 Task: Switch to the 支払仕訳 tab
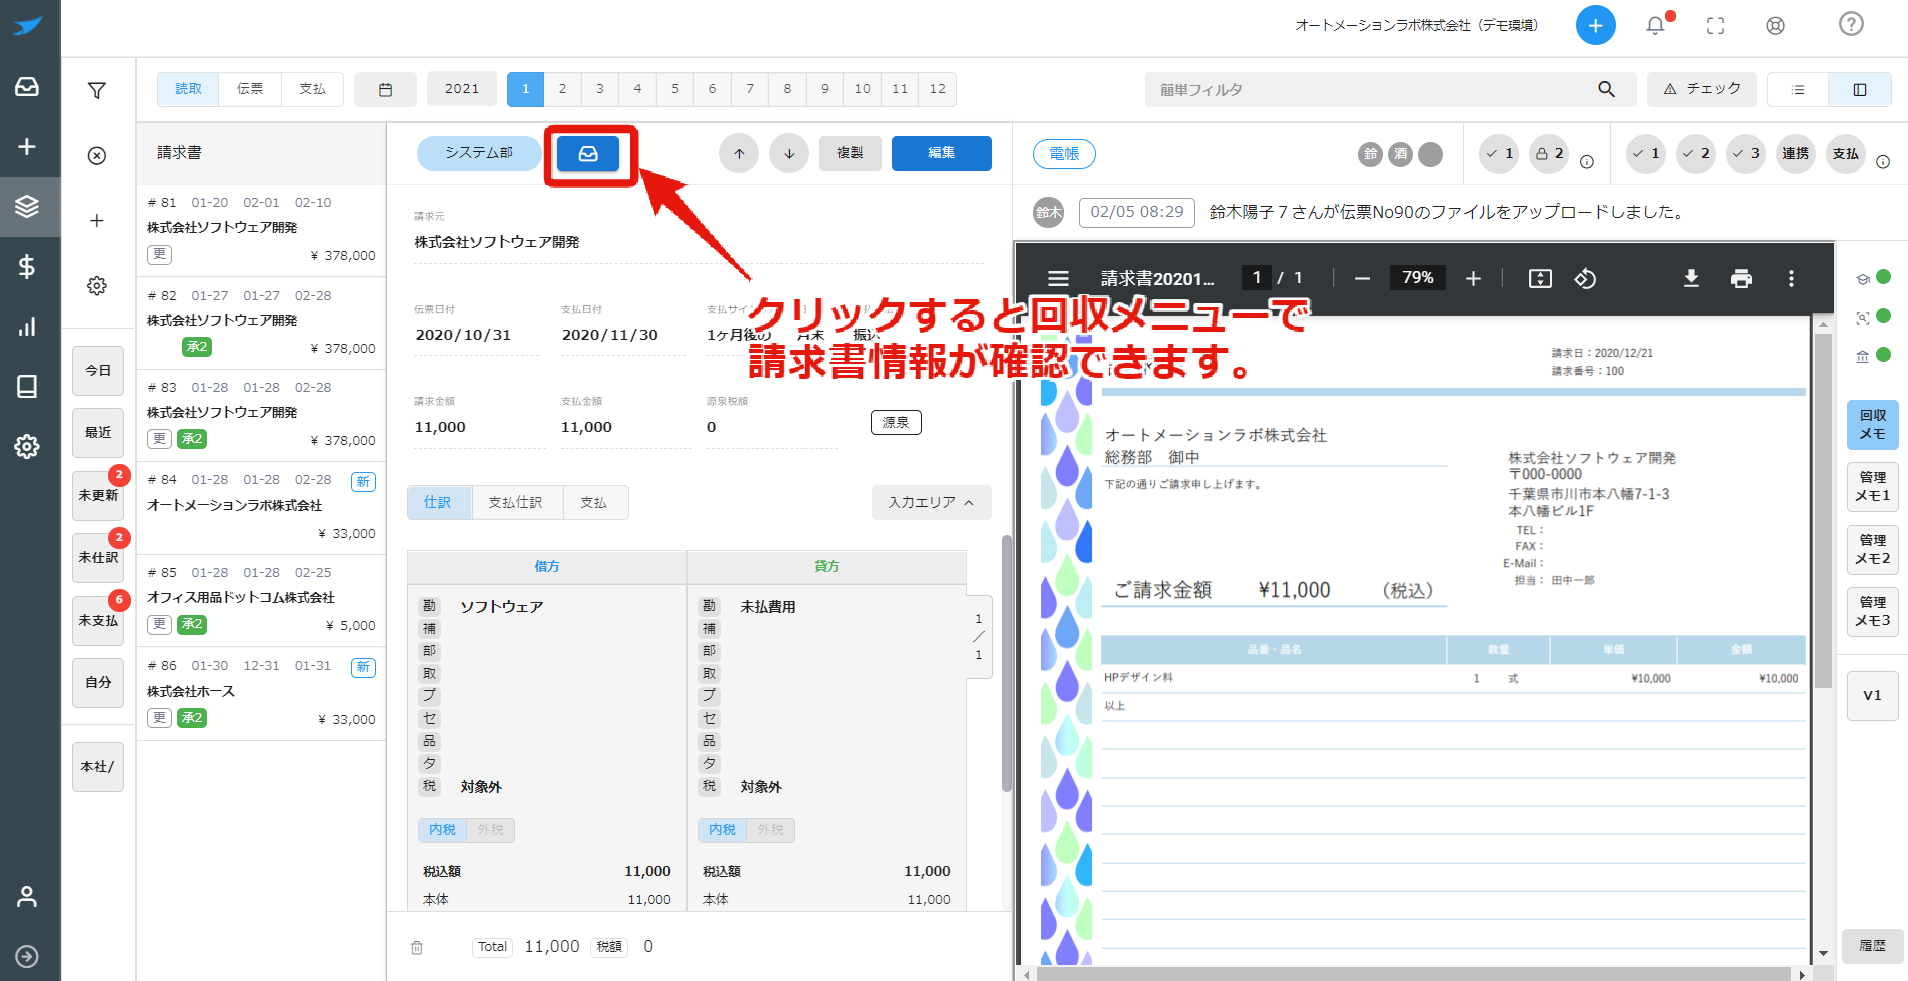(515, 502)
